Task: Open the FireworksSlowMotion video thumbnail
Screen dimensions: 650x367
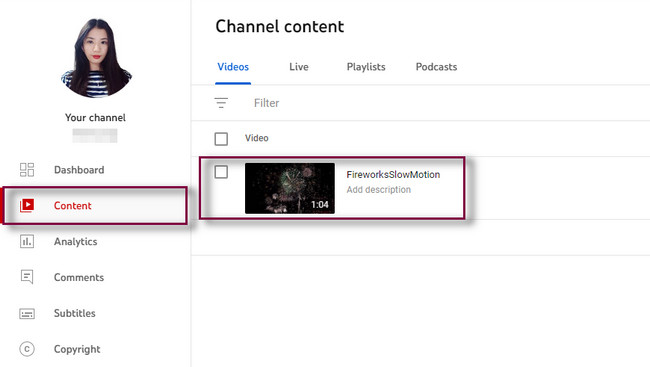Action: click(290, 188)
